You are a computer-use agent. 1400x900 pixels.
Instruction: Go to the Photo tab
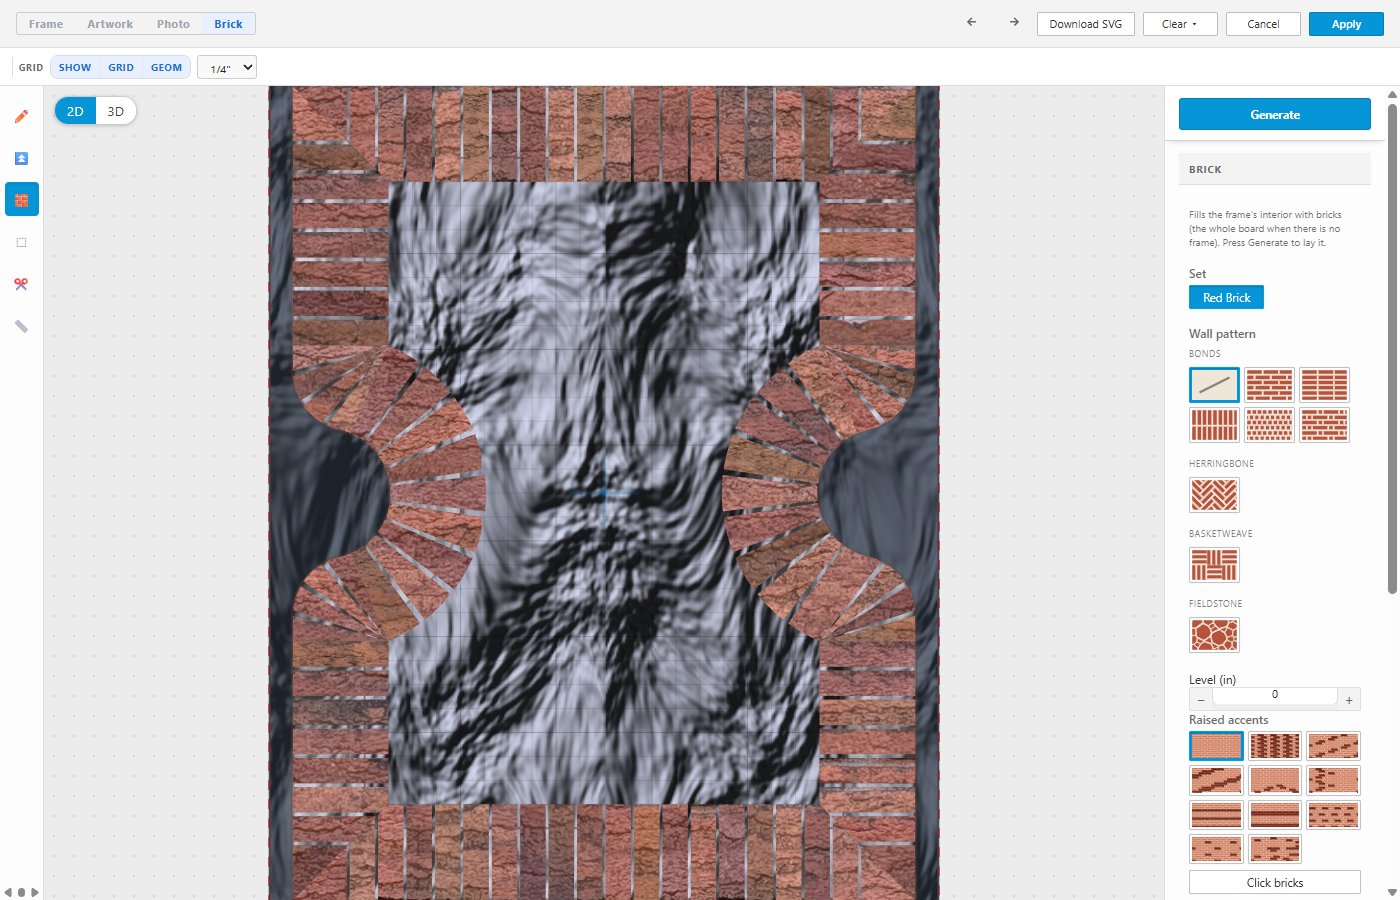click(173, 24)
